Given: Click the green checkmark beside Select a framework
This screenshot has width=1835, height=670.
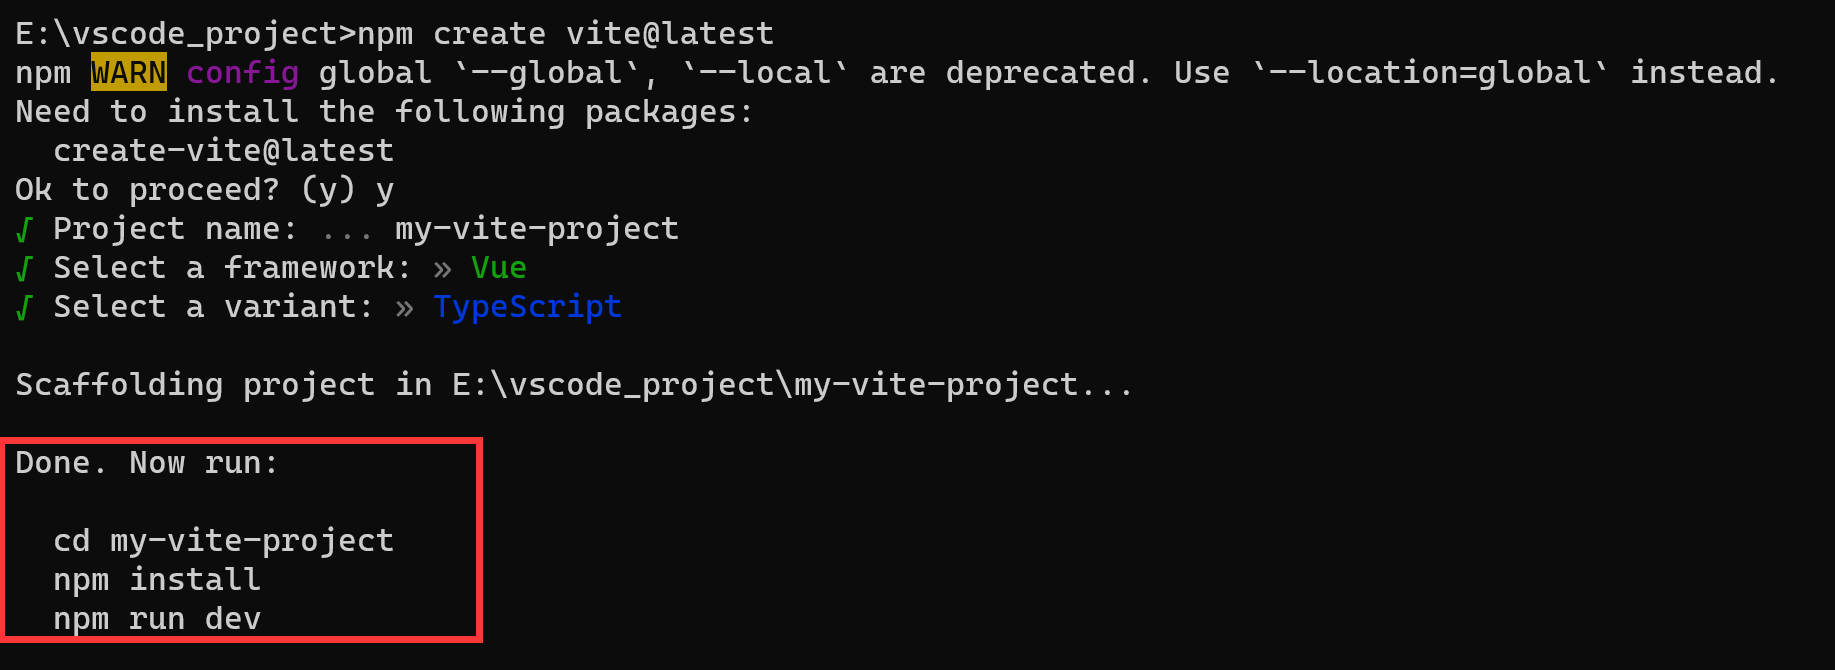Looking at the screenshot, I should (25, 269).
